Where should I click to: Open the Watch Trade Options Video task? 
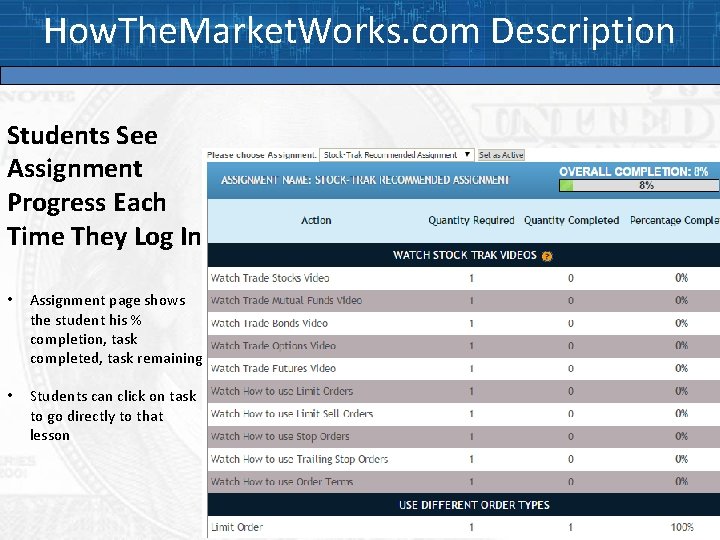tap(273, 346)
